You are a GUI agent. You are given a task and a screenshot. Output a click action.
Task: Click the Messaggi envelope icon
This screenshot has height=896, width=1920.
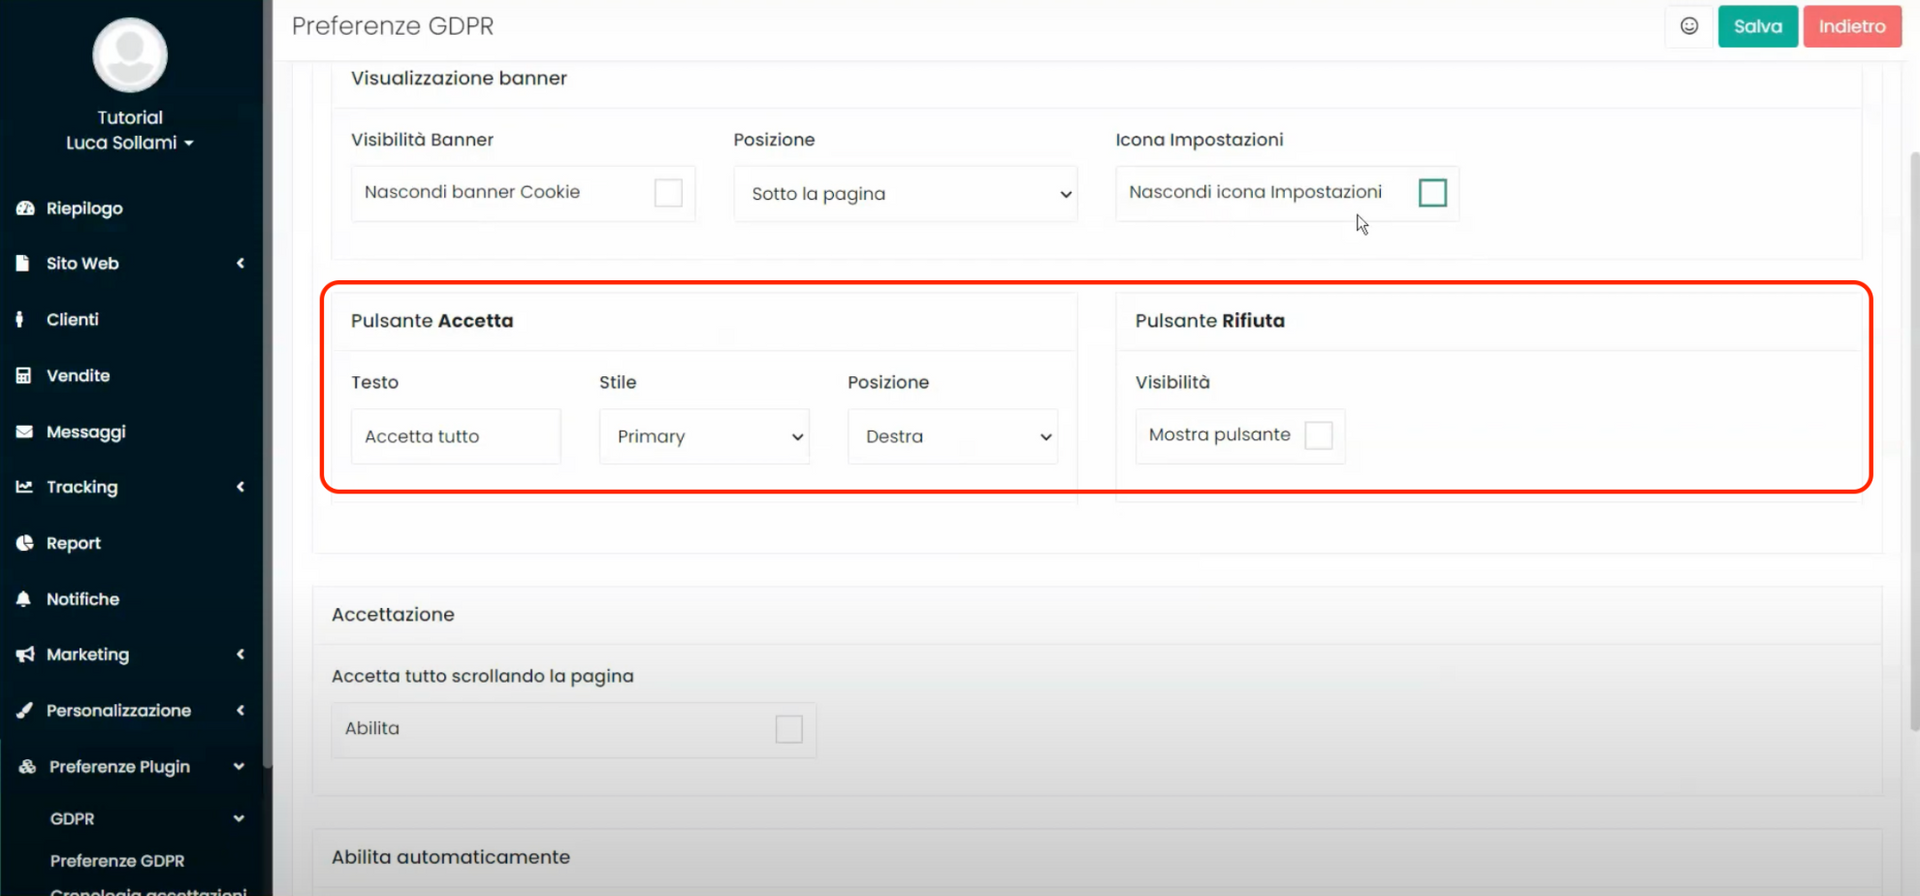25,431
